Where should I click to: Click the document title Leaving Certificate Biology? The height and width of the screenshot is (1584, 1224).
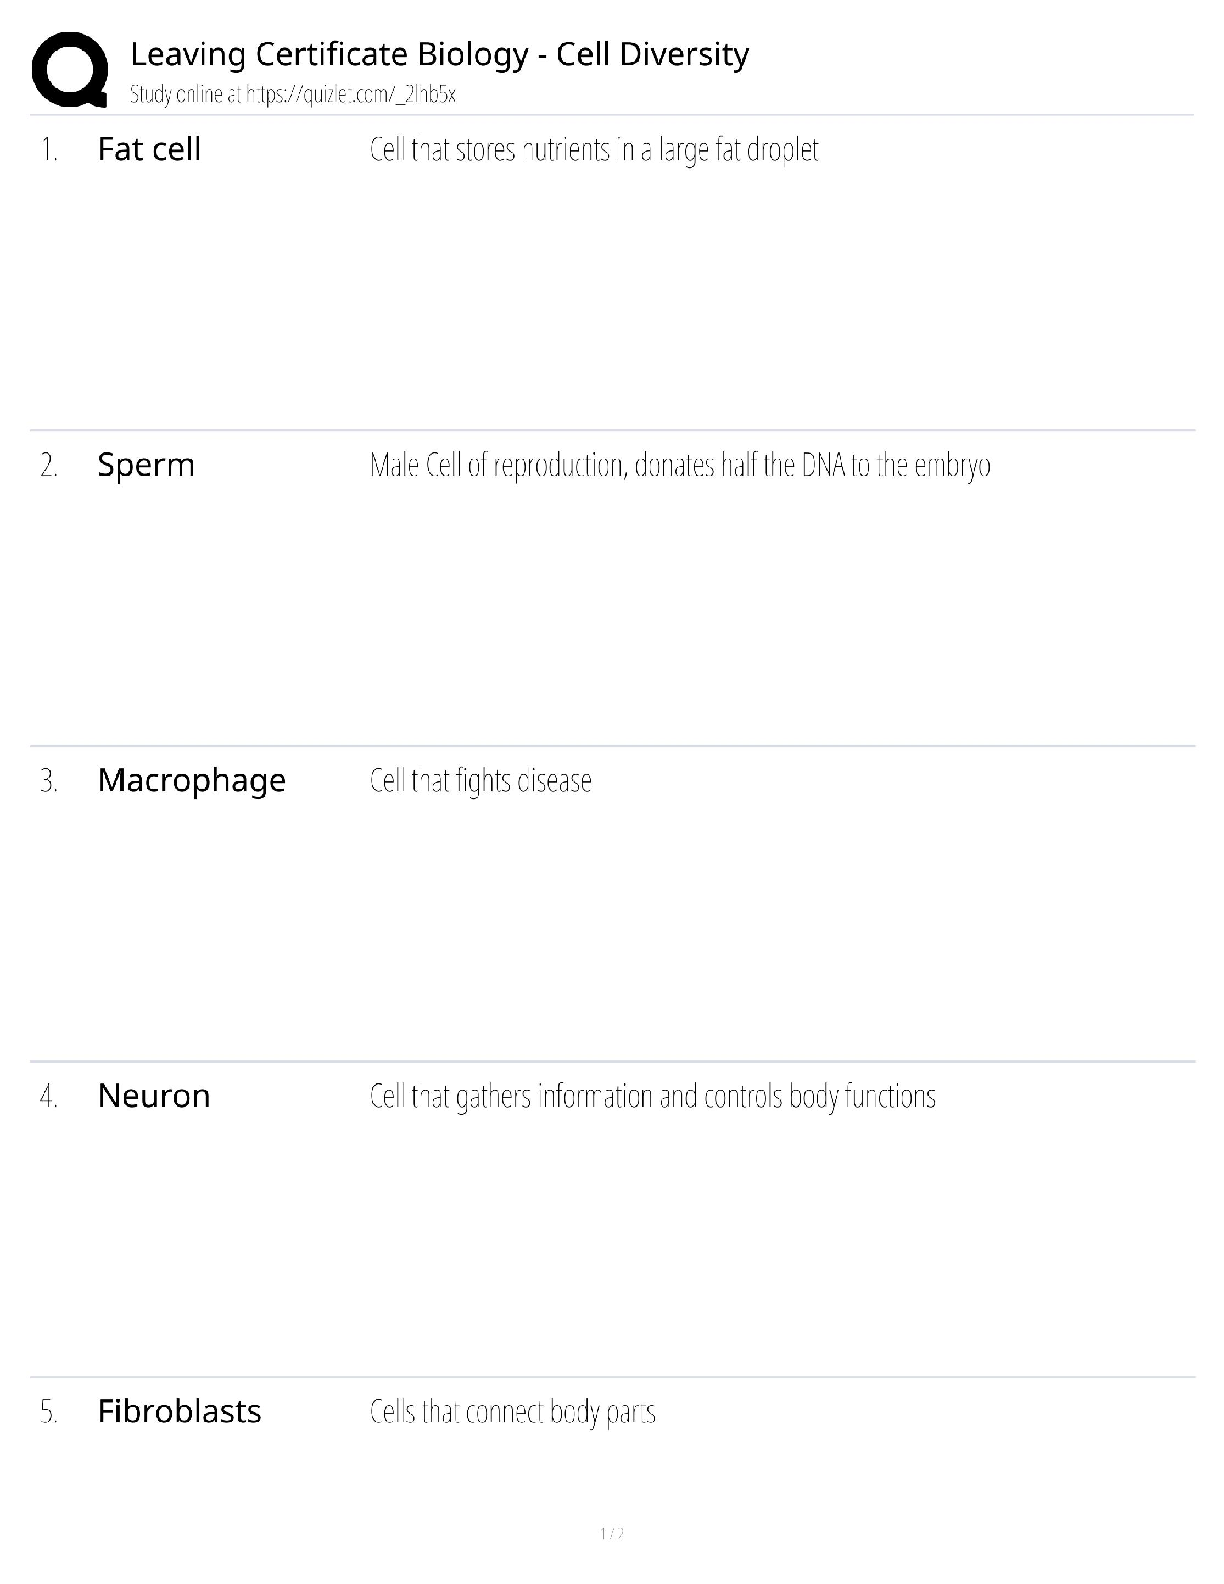(439, 54)
